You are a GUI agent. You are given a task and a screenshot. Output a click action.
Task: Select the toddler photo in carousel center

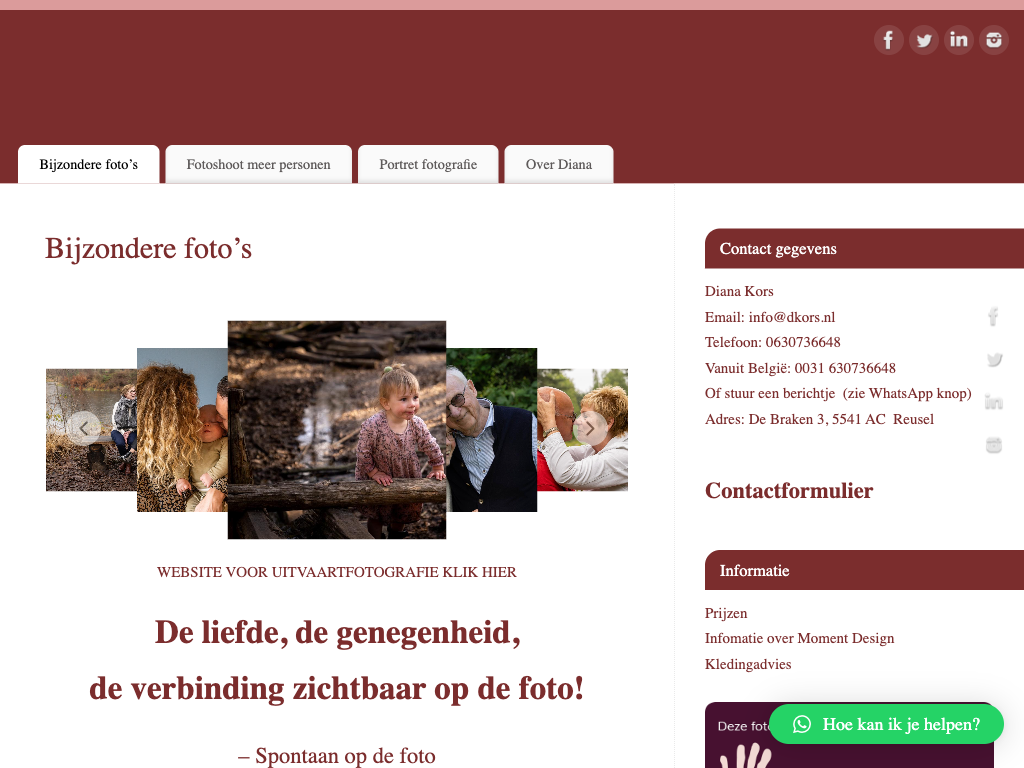(337, 430)
